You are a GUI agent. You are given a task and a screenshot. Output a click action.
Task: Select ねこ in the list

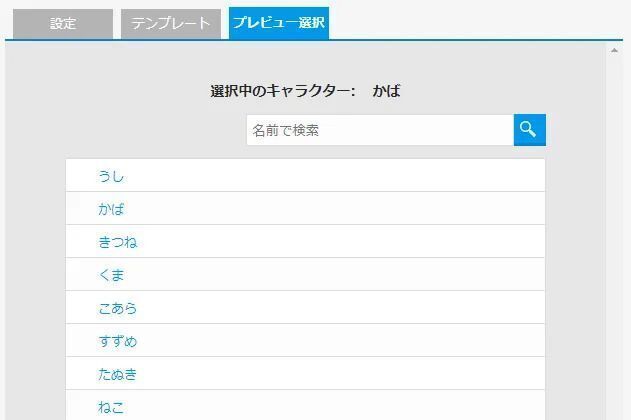pyautogui.click(x=111, y=407)
